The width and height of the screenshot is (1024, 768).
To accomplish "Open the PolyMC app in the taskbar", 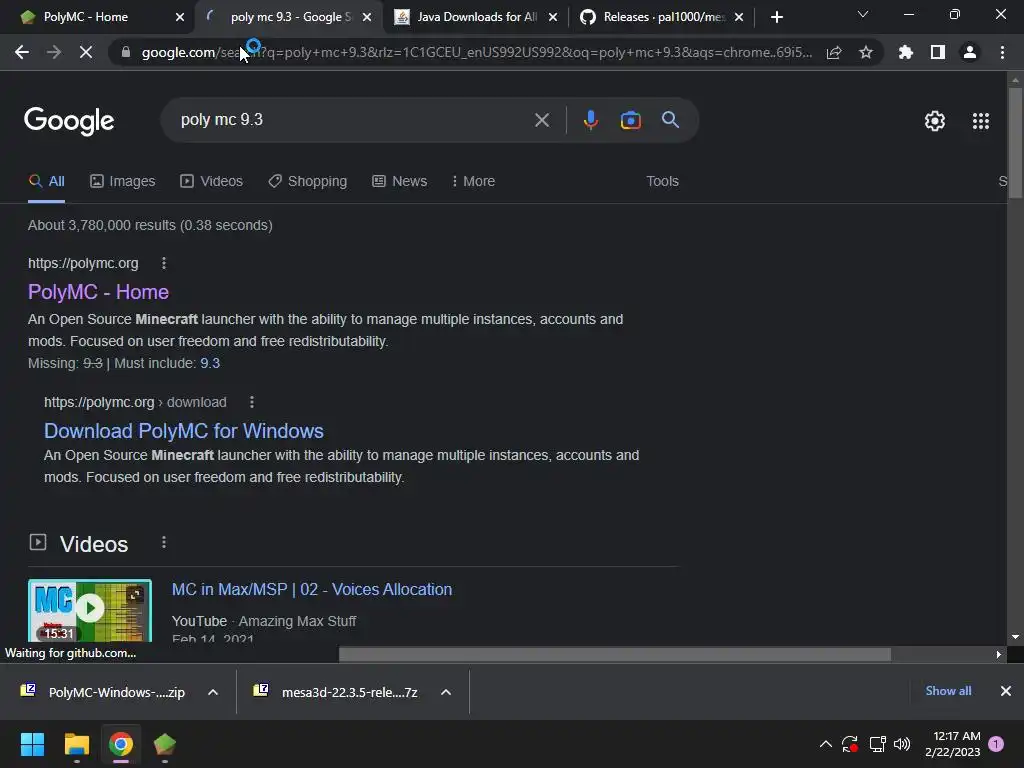I will tap(165, 744).
